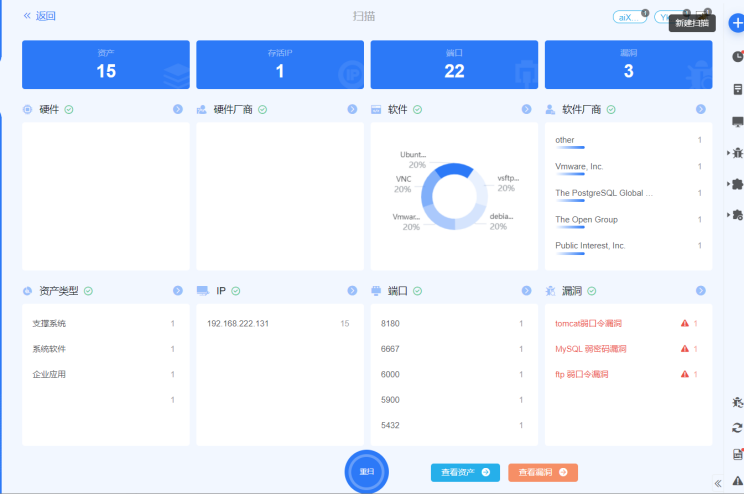The width and height of the screenshot is (744, 494).
Task: Open the clock history icon in sidebar
Action: (x=737, y=57)
